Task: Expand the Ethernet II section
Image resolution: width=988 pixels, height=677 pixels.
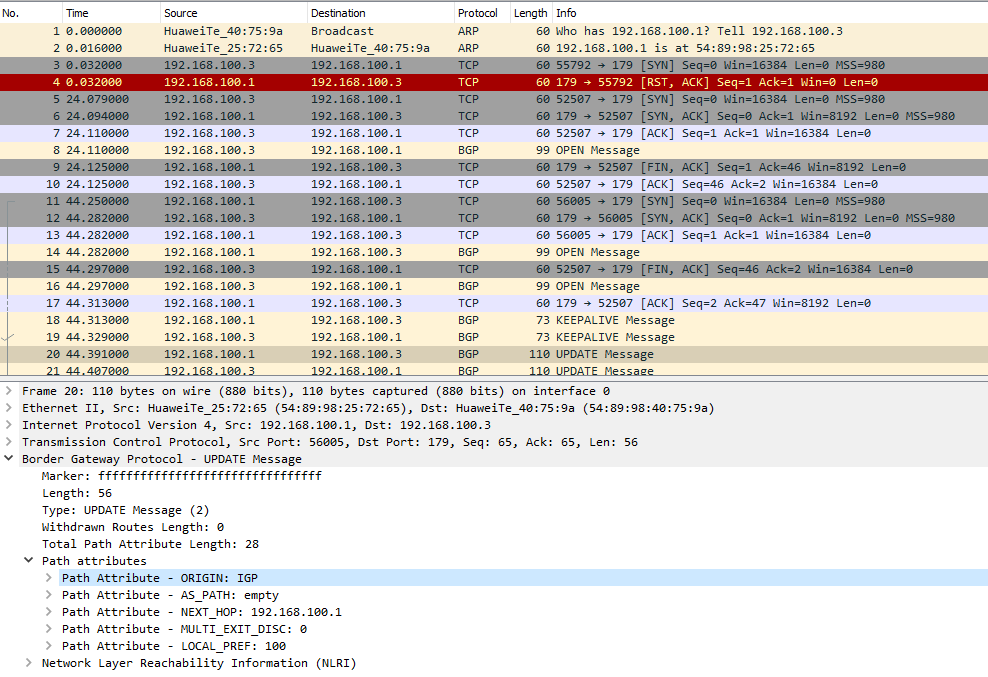Action: coord(9,408)
